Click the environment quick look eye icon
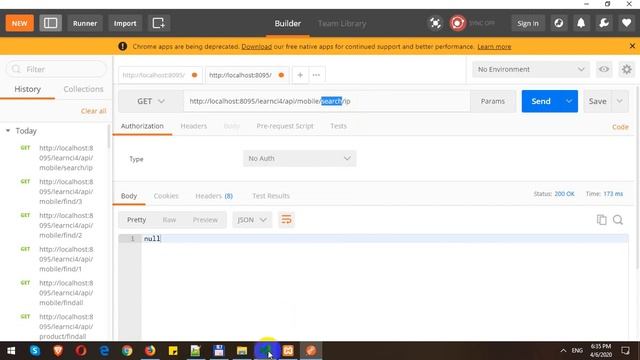Screen dimensions: 640x360 (x=604, y=69)
